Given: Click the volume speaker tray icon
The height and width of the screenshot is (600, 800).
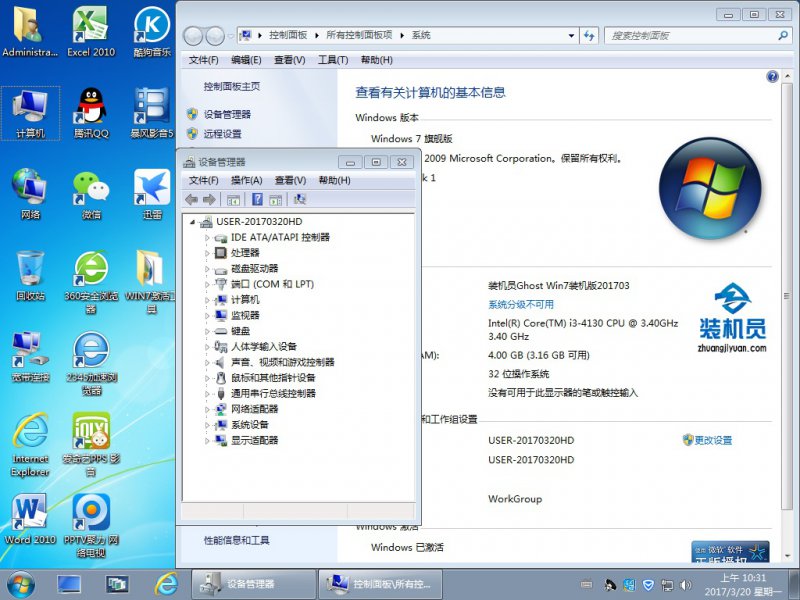Looking at the screenshot, I should click(x=686, y=585).
